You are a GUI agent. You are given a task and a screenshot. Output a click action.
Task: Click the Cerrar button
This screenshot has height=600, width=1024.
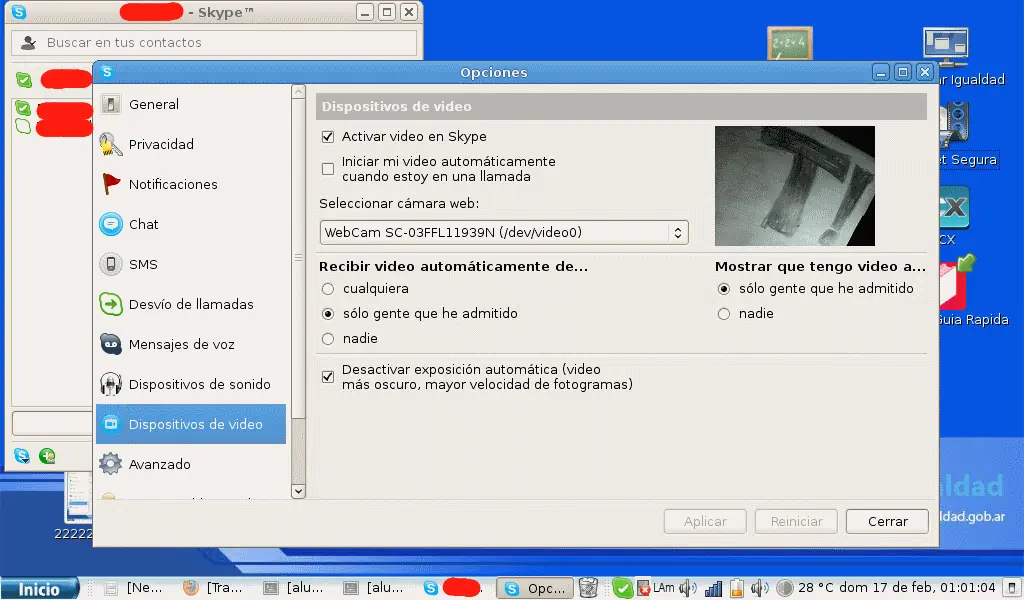click(887, 521)
